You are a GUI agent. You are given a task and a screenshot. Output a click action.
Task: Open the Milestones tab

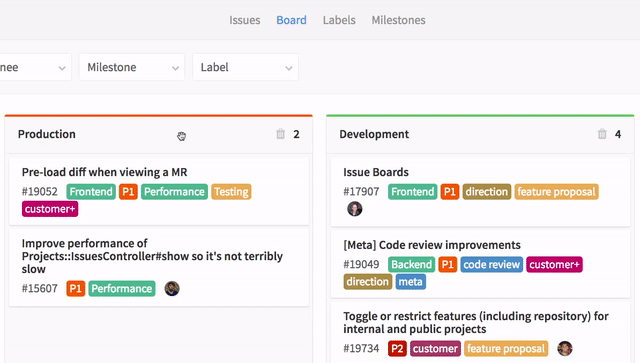(398, 20)
